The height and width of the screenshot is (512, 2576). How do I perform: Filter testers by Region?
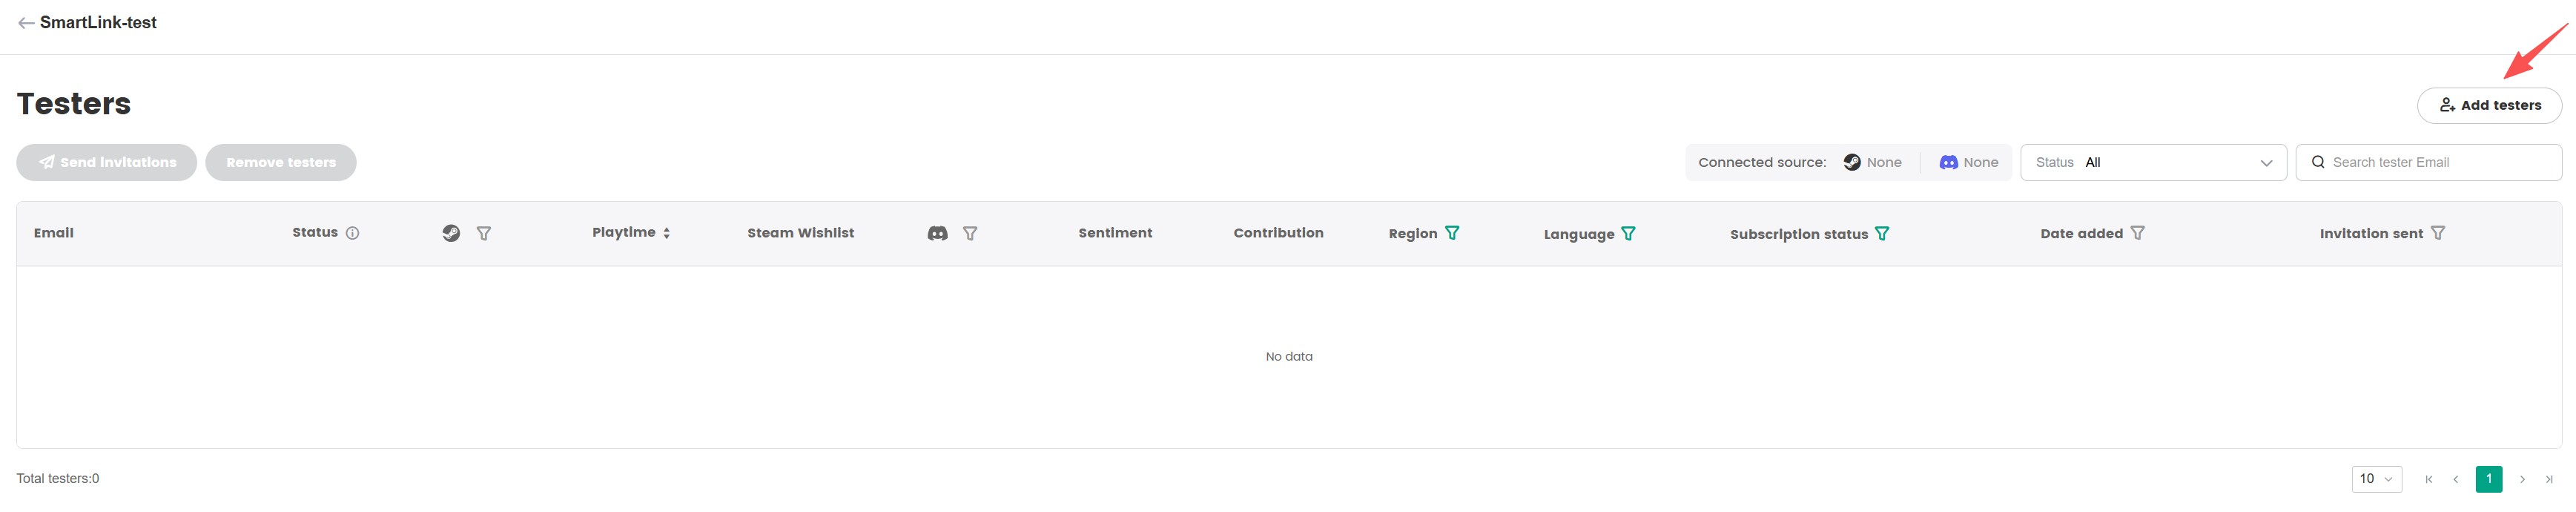pyautogui.click(x=1452, y=233)
